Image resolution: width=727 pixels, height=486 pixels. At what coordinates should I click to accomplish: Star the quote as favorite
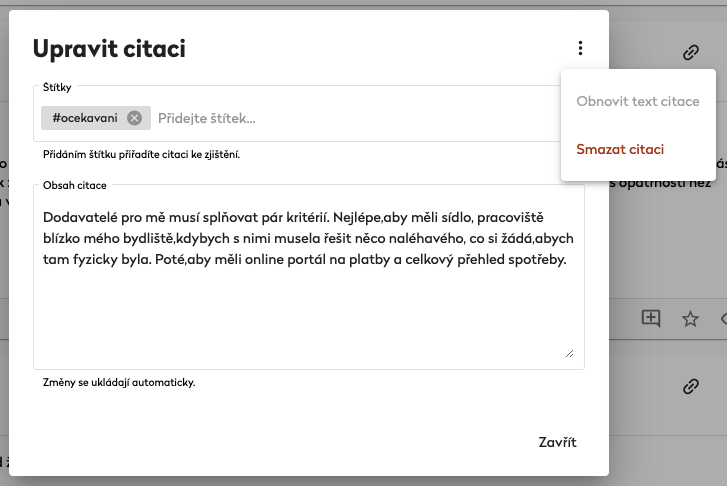pyautogui.click(x=690, y=319)
